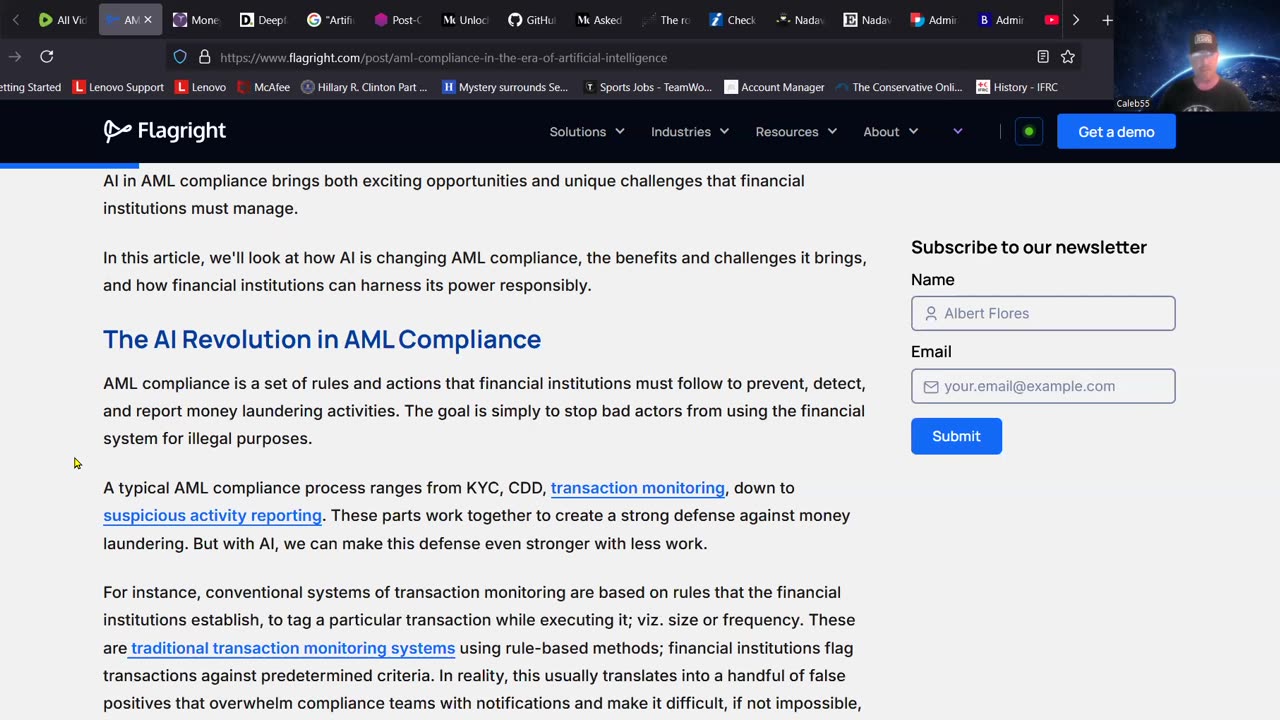Focus the newsletter Email input field
1280x720 pixels.
[x=1043, y=386]
